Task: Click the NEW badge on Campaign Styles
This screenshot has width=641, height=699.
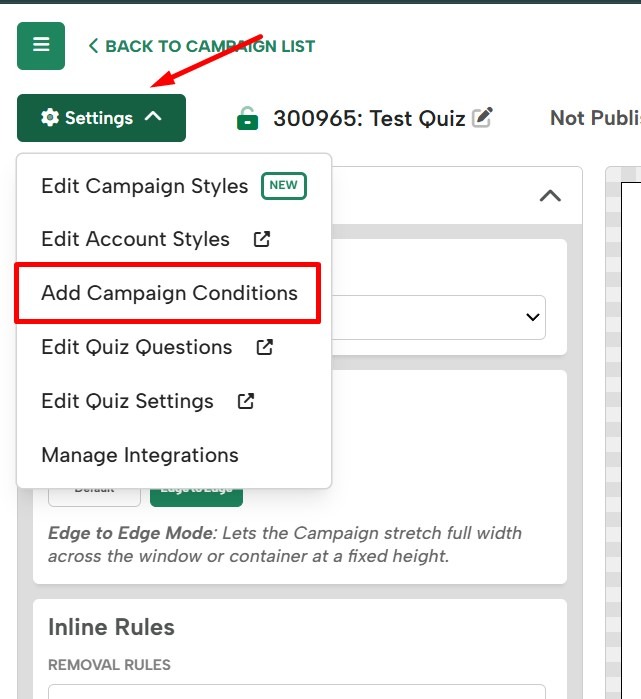Action: (x=284, y=186)
